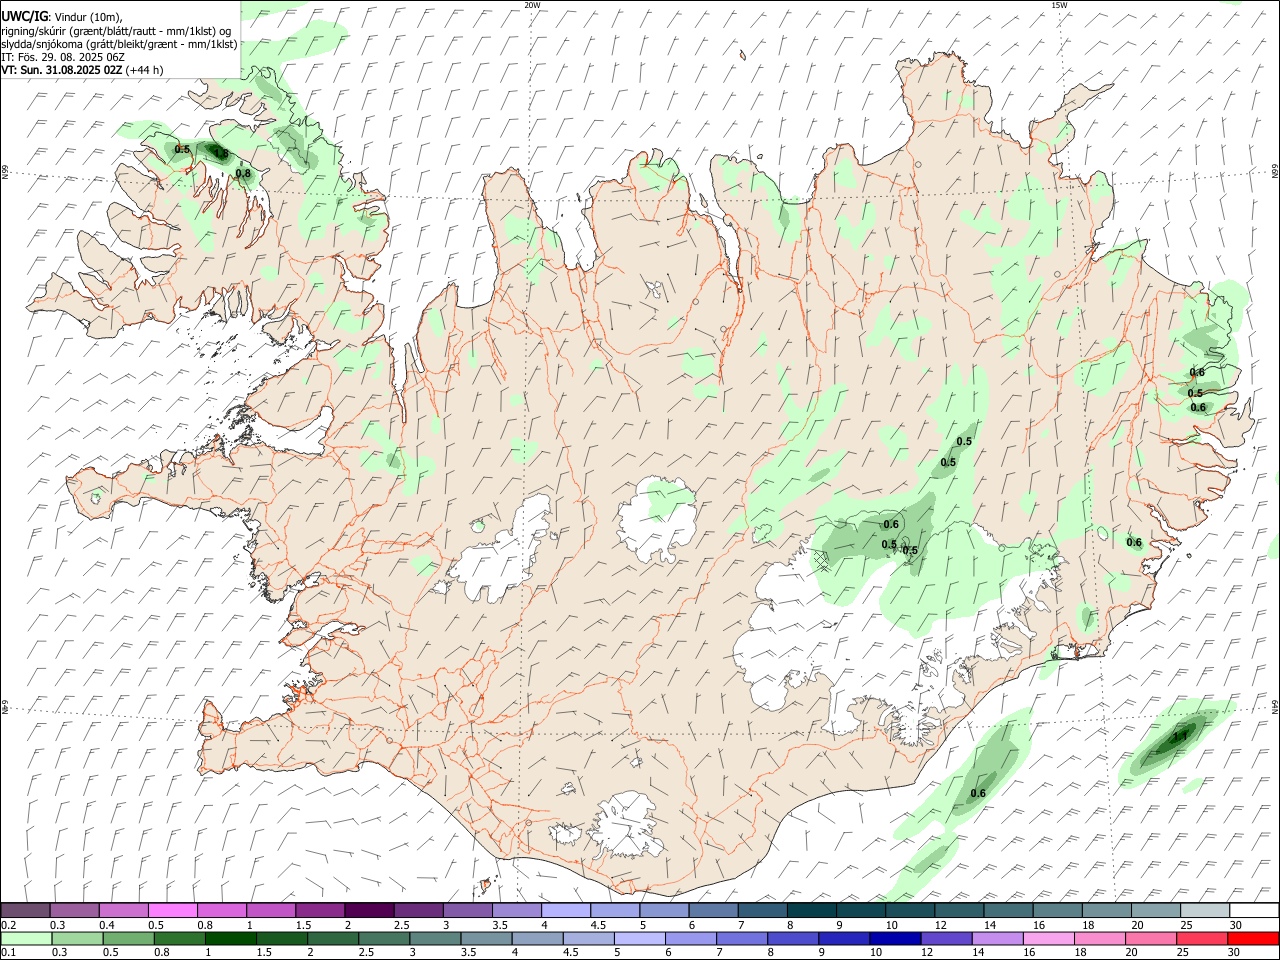
Task: Click the light lavender 4 mm snow legend swatch
Action: pyautogui.click(x=566, y=910)
